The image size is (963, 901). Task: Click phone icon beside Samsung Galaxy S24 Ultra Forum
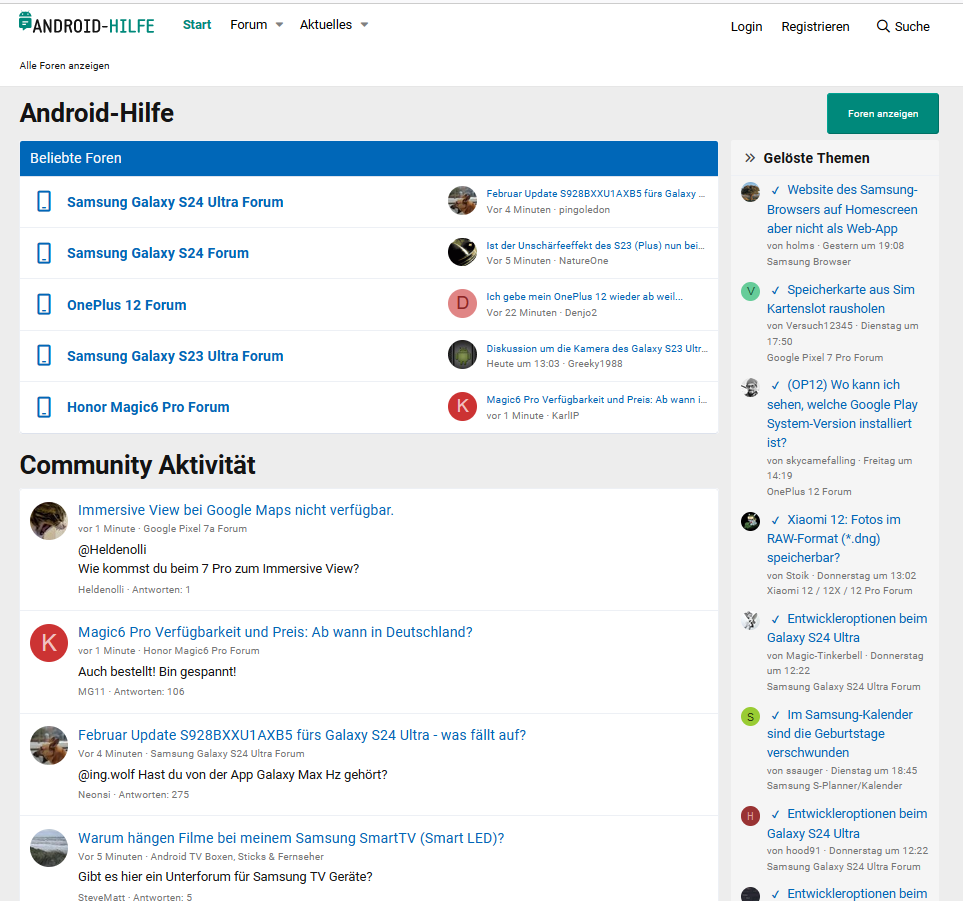(44, 202)
